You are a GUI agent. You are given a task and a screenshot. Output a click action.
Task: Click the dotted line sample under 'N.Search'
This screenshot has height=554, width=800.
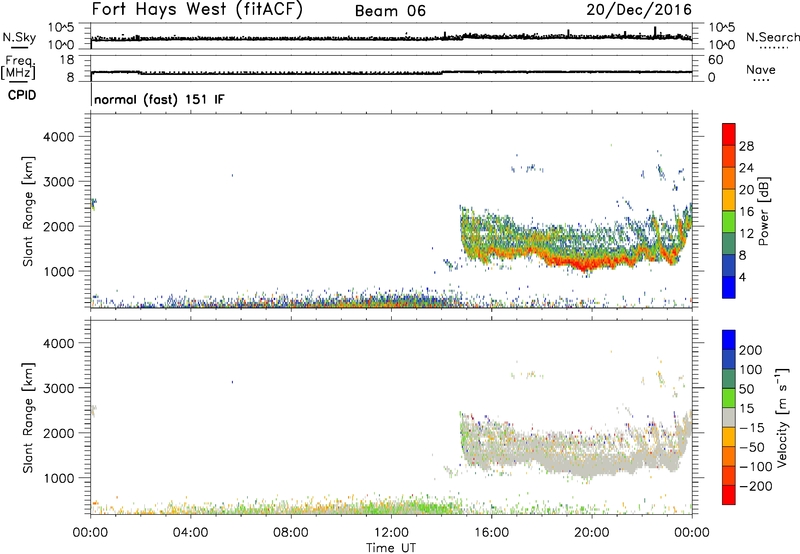tap(773, 48)
